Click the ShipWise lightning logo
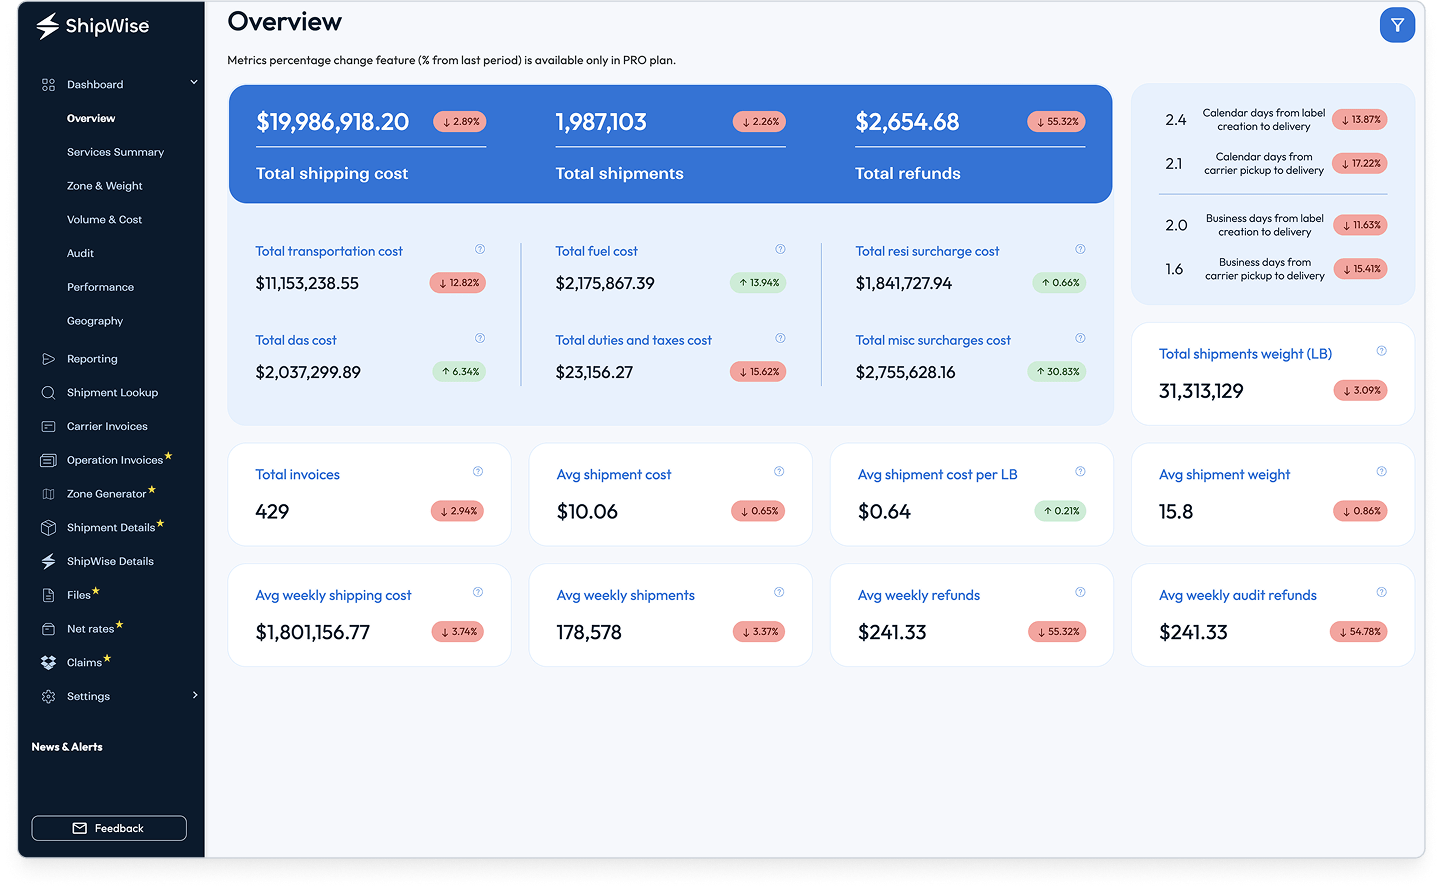1441x890 pixels. click(x=47, y=26)
